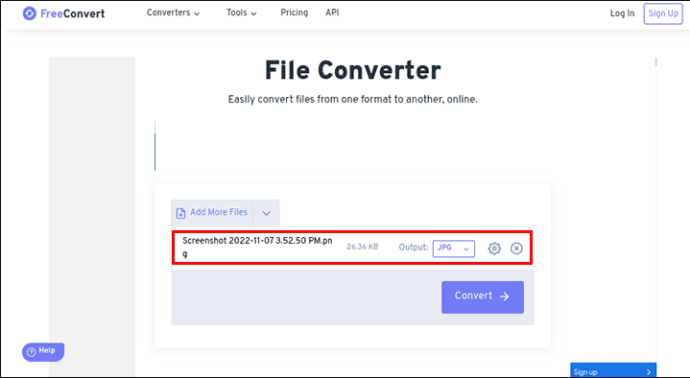This screenshot has width=690, height=378.
Task: Expand the Add More Files source dropdown arrow
Action: pos(266,213)
